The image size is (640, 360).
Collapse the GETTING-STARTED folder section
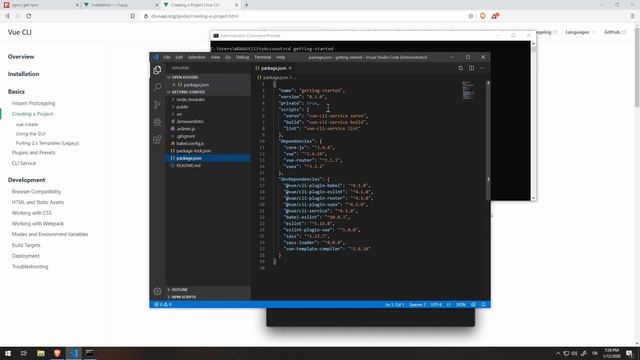(208, 92)
